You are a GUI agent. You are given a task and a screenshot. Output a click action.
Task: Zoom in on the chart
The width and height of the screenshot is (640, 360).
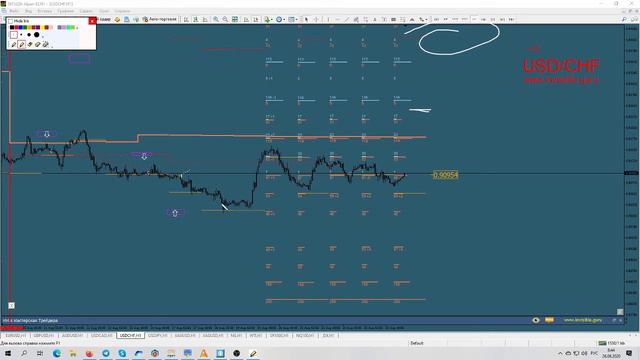click(216, 19)
